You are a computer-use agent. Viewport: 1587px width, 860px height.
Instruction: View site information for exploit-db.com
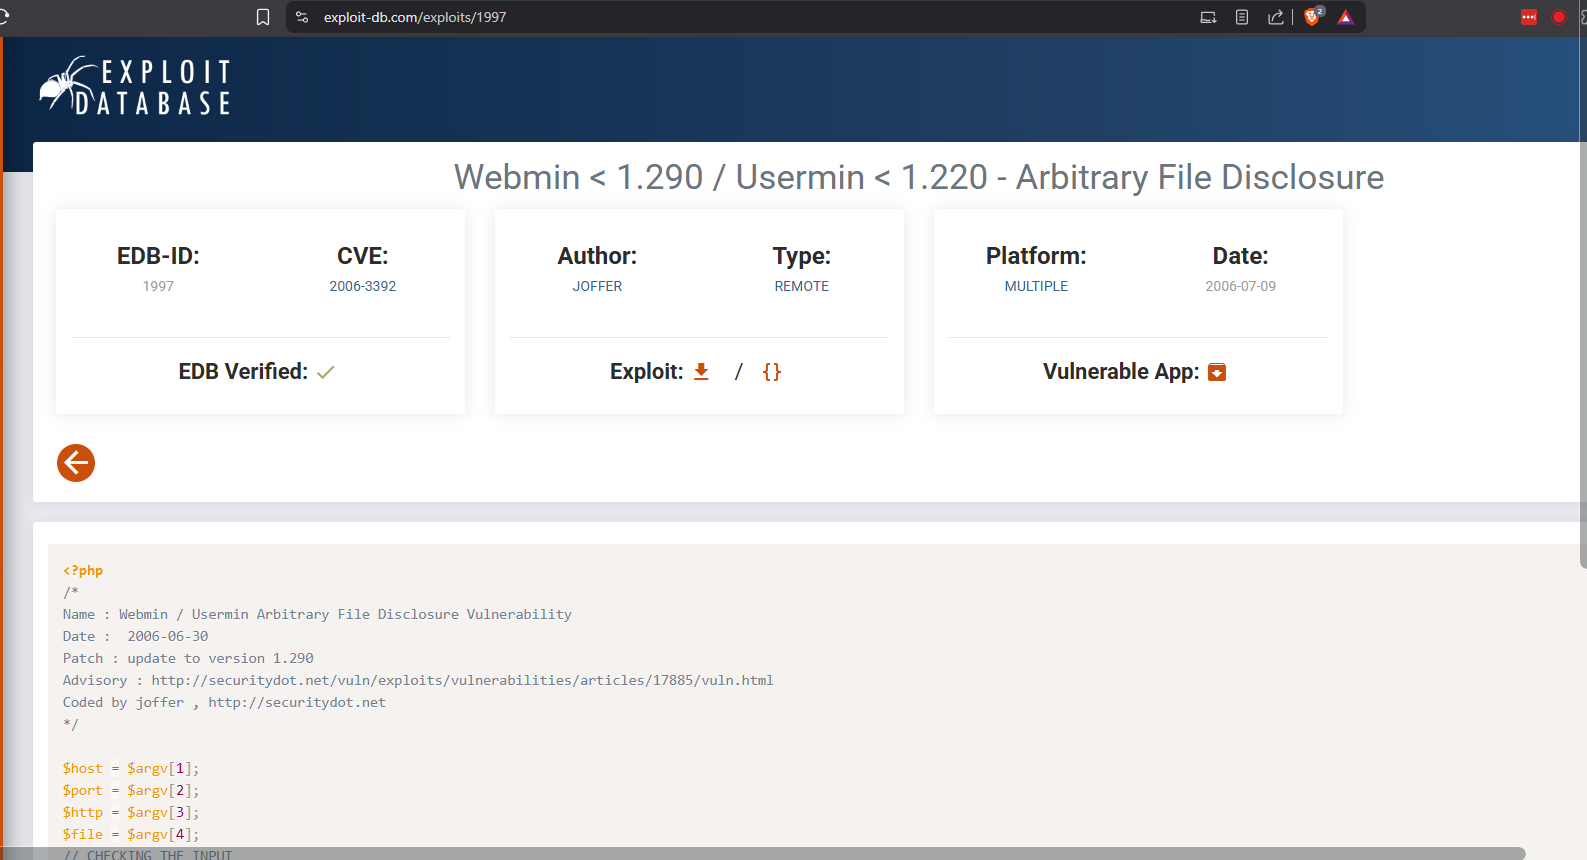pyautogui.click(x=302, y=17)
